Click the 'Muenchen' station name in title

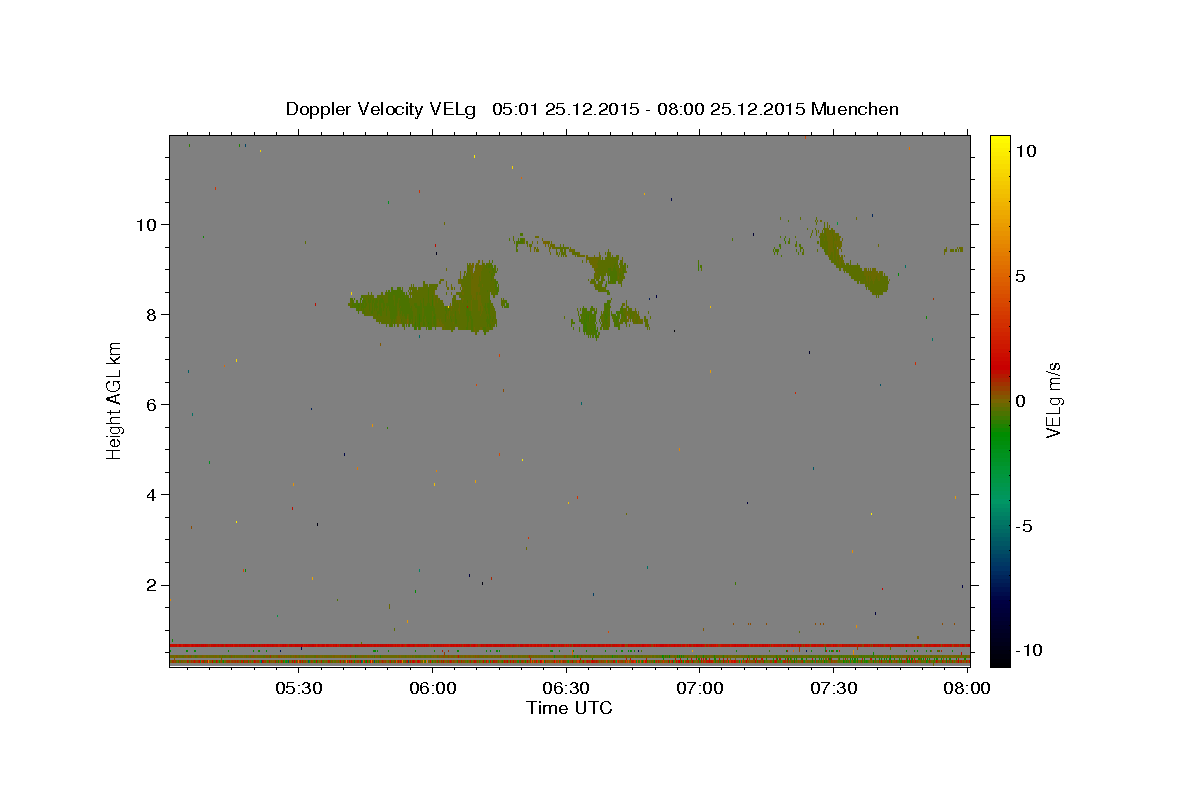point(855,109)
